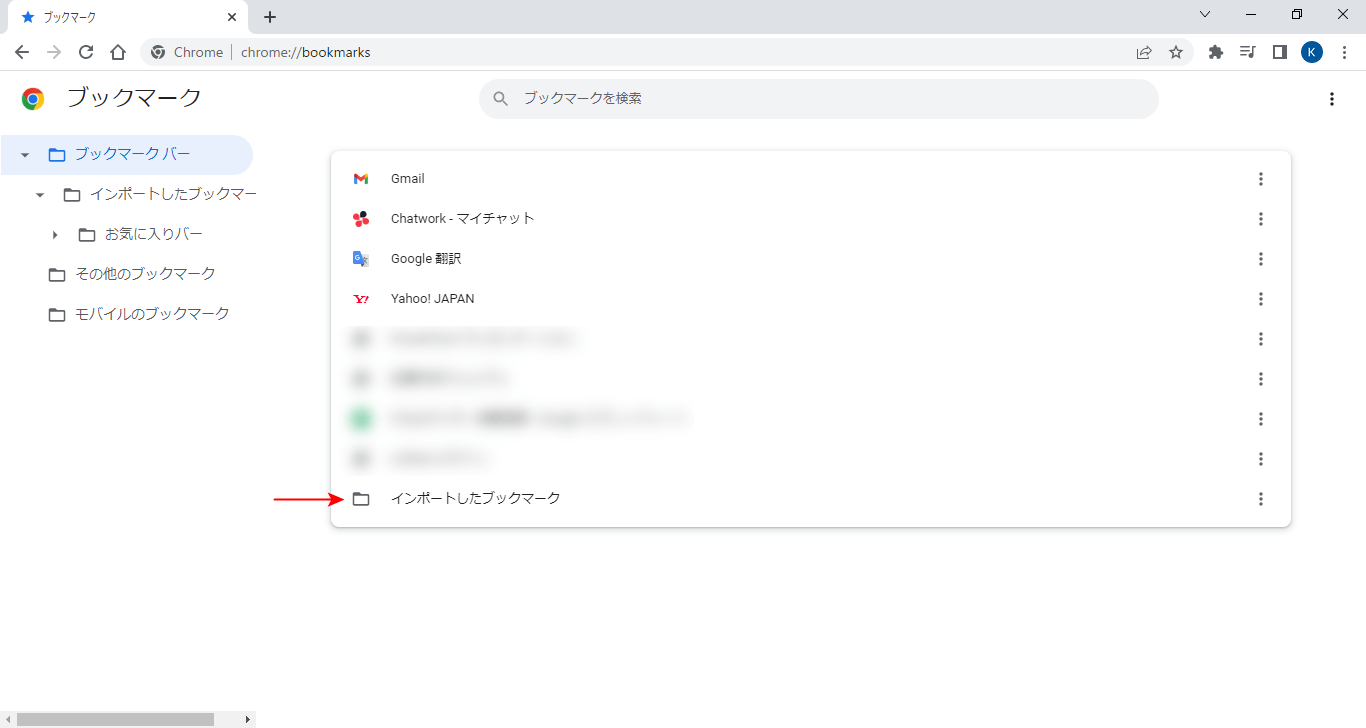
Task: Click the ブックマークを検索 search field
Action: coord(818,99)
